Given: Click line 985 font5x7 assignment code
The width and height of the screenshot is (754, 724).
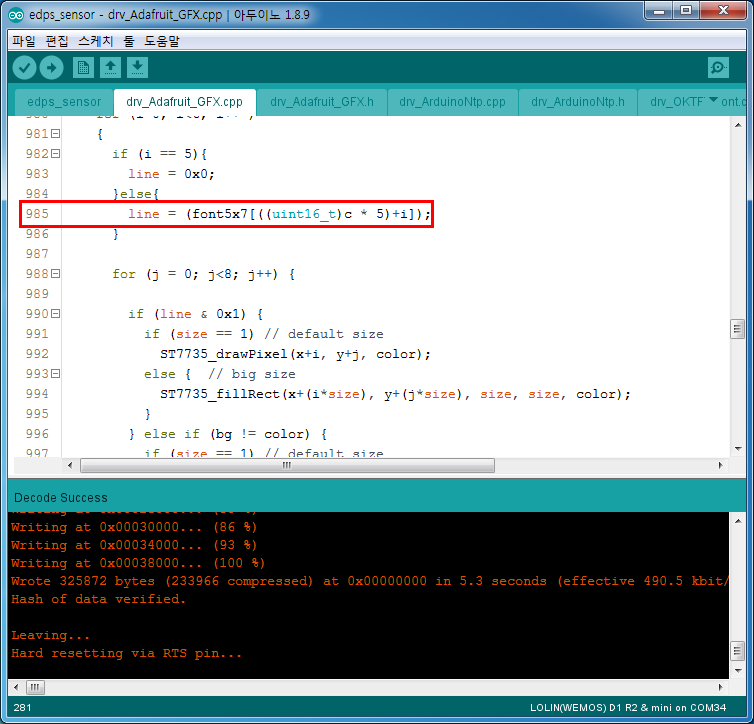Looking at the screenshot, I should [279, 214].
